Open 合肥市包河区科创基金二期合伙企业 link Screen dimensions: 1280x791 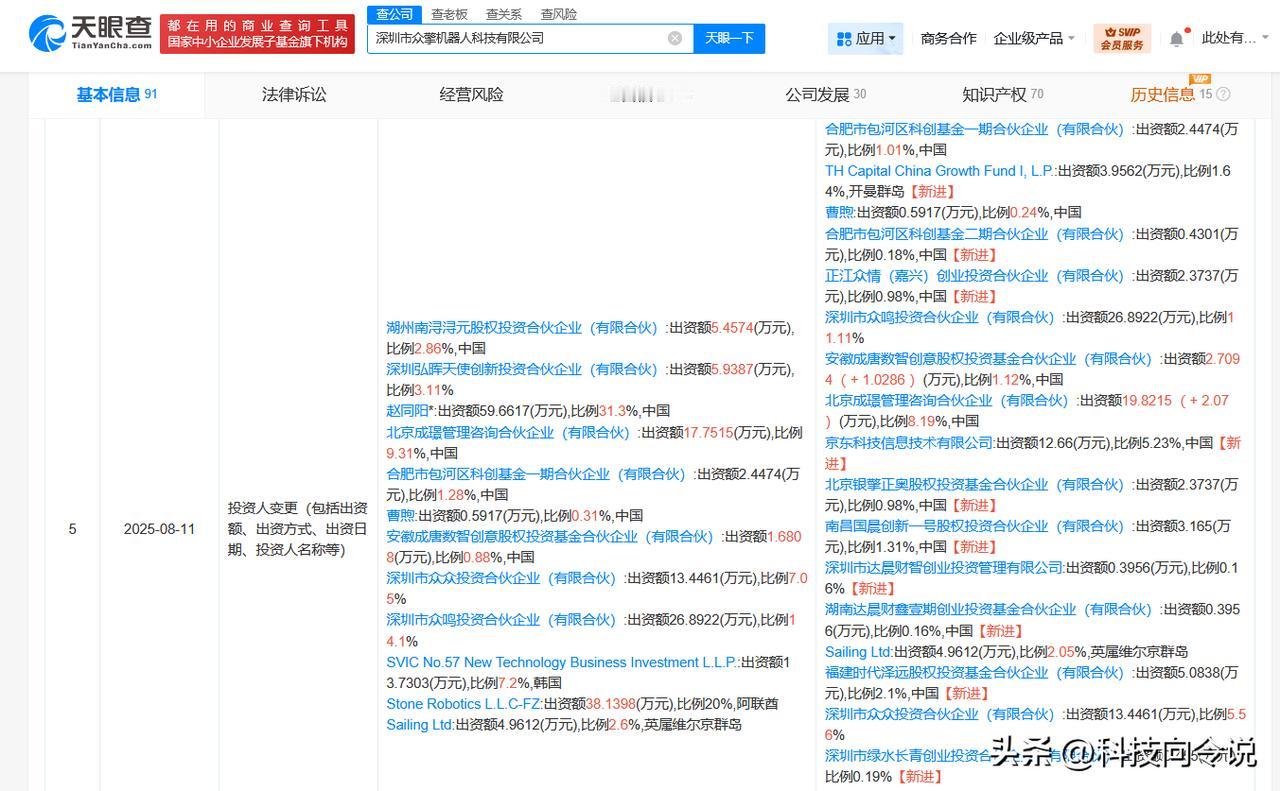click(975, 233)
